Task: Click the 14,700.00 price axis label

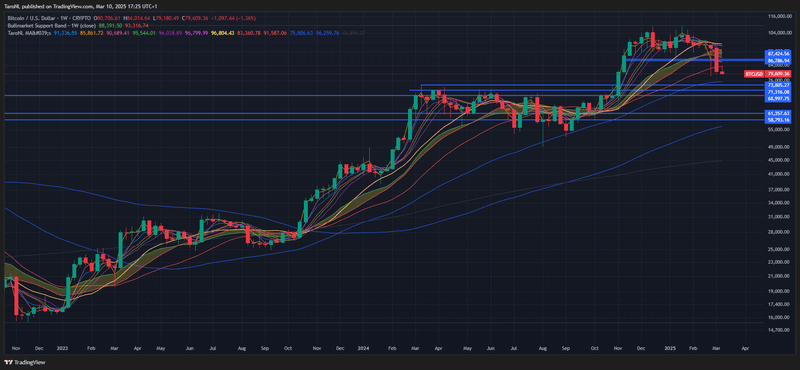Action: coord(778,330)
